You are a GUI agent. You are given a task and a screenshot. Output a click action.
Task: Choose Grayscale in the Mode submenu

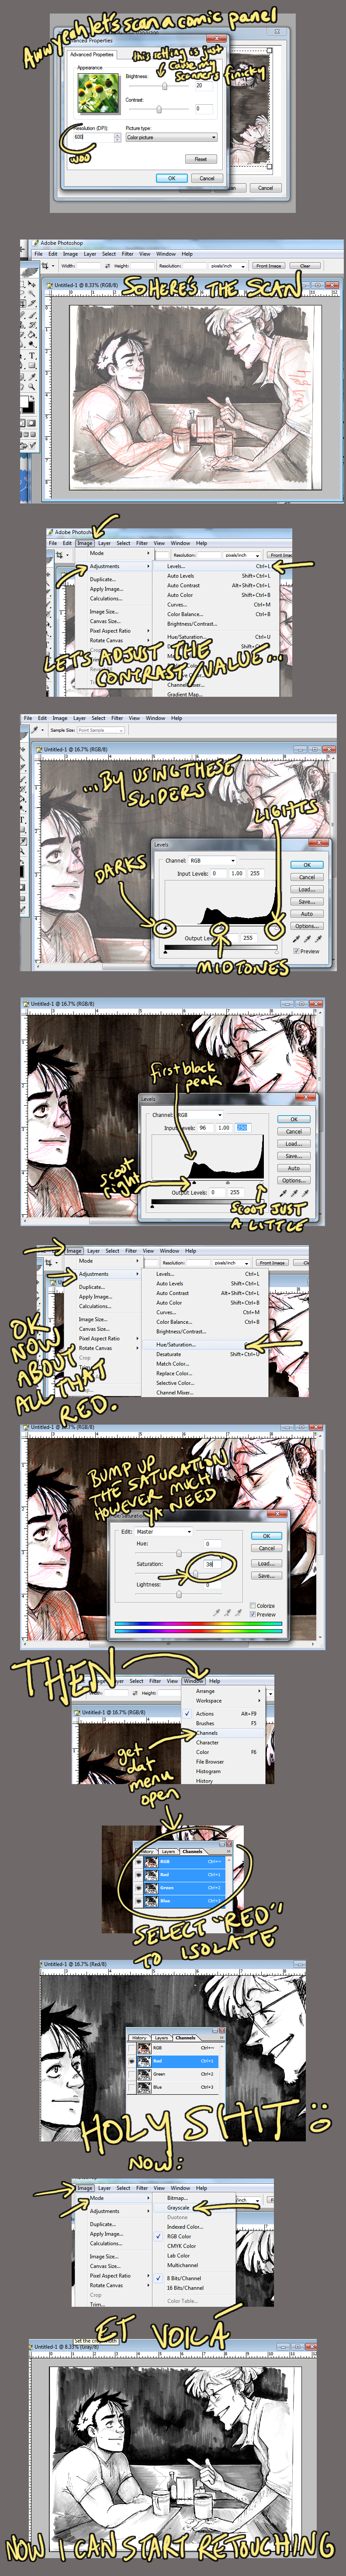coord(195,2208)
